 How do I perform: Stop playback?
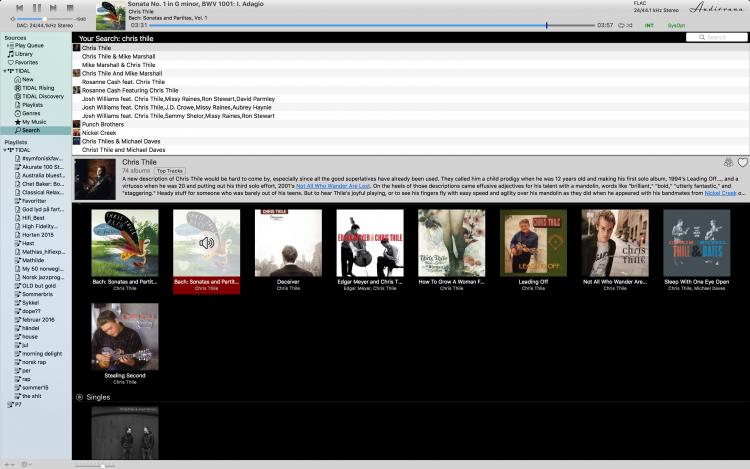click(70, 8)
